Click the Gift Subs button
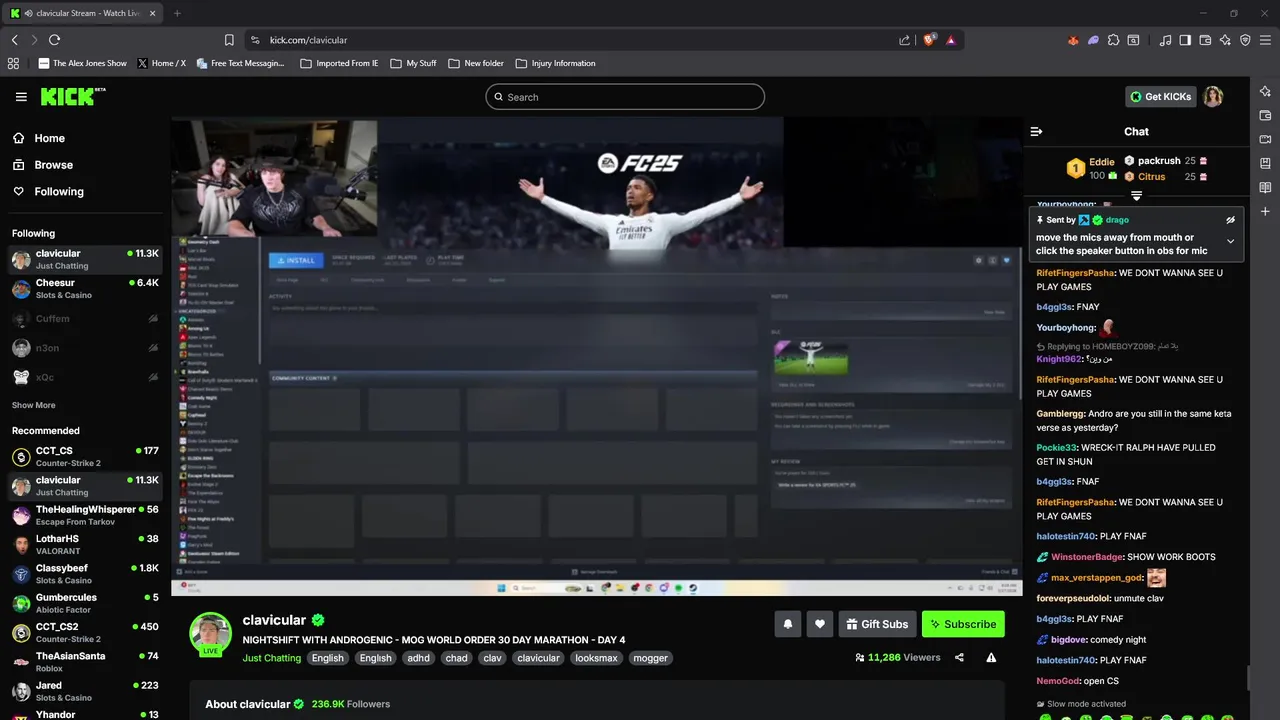The height and width of the screenshot is (720, 1280). pos(877,624)
